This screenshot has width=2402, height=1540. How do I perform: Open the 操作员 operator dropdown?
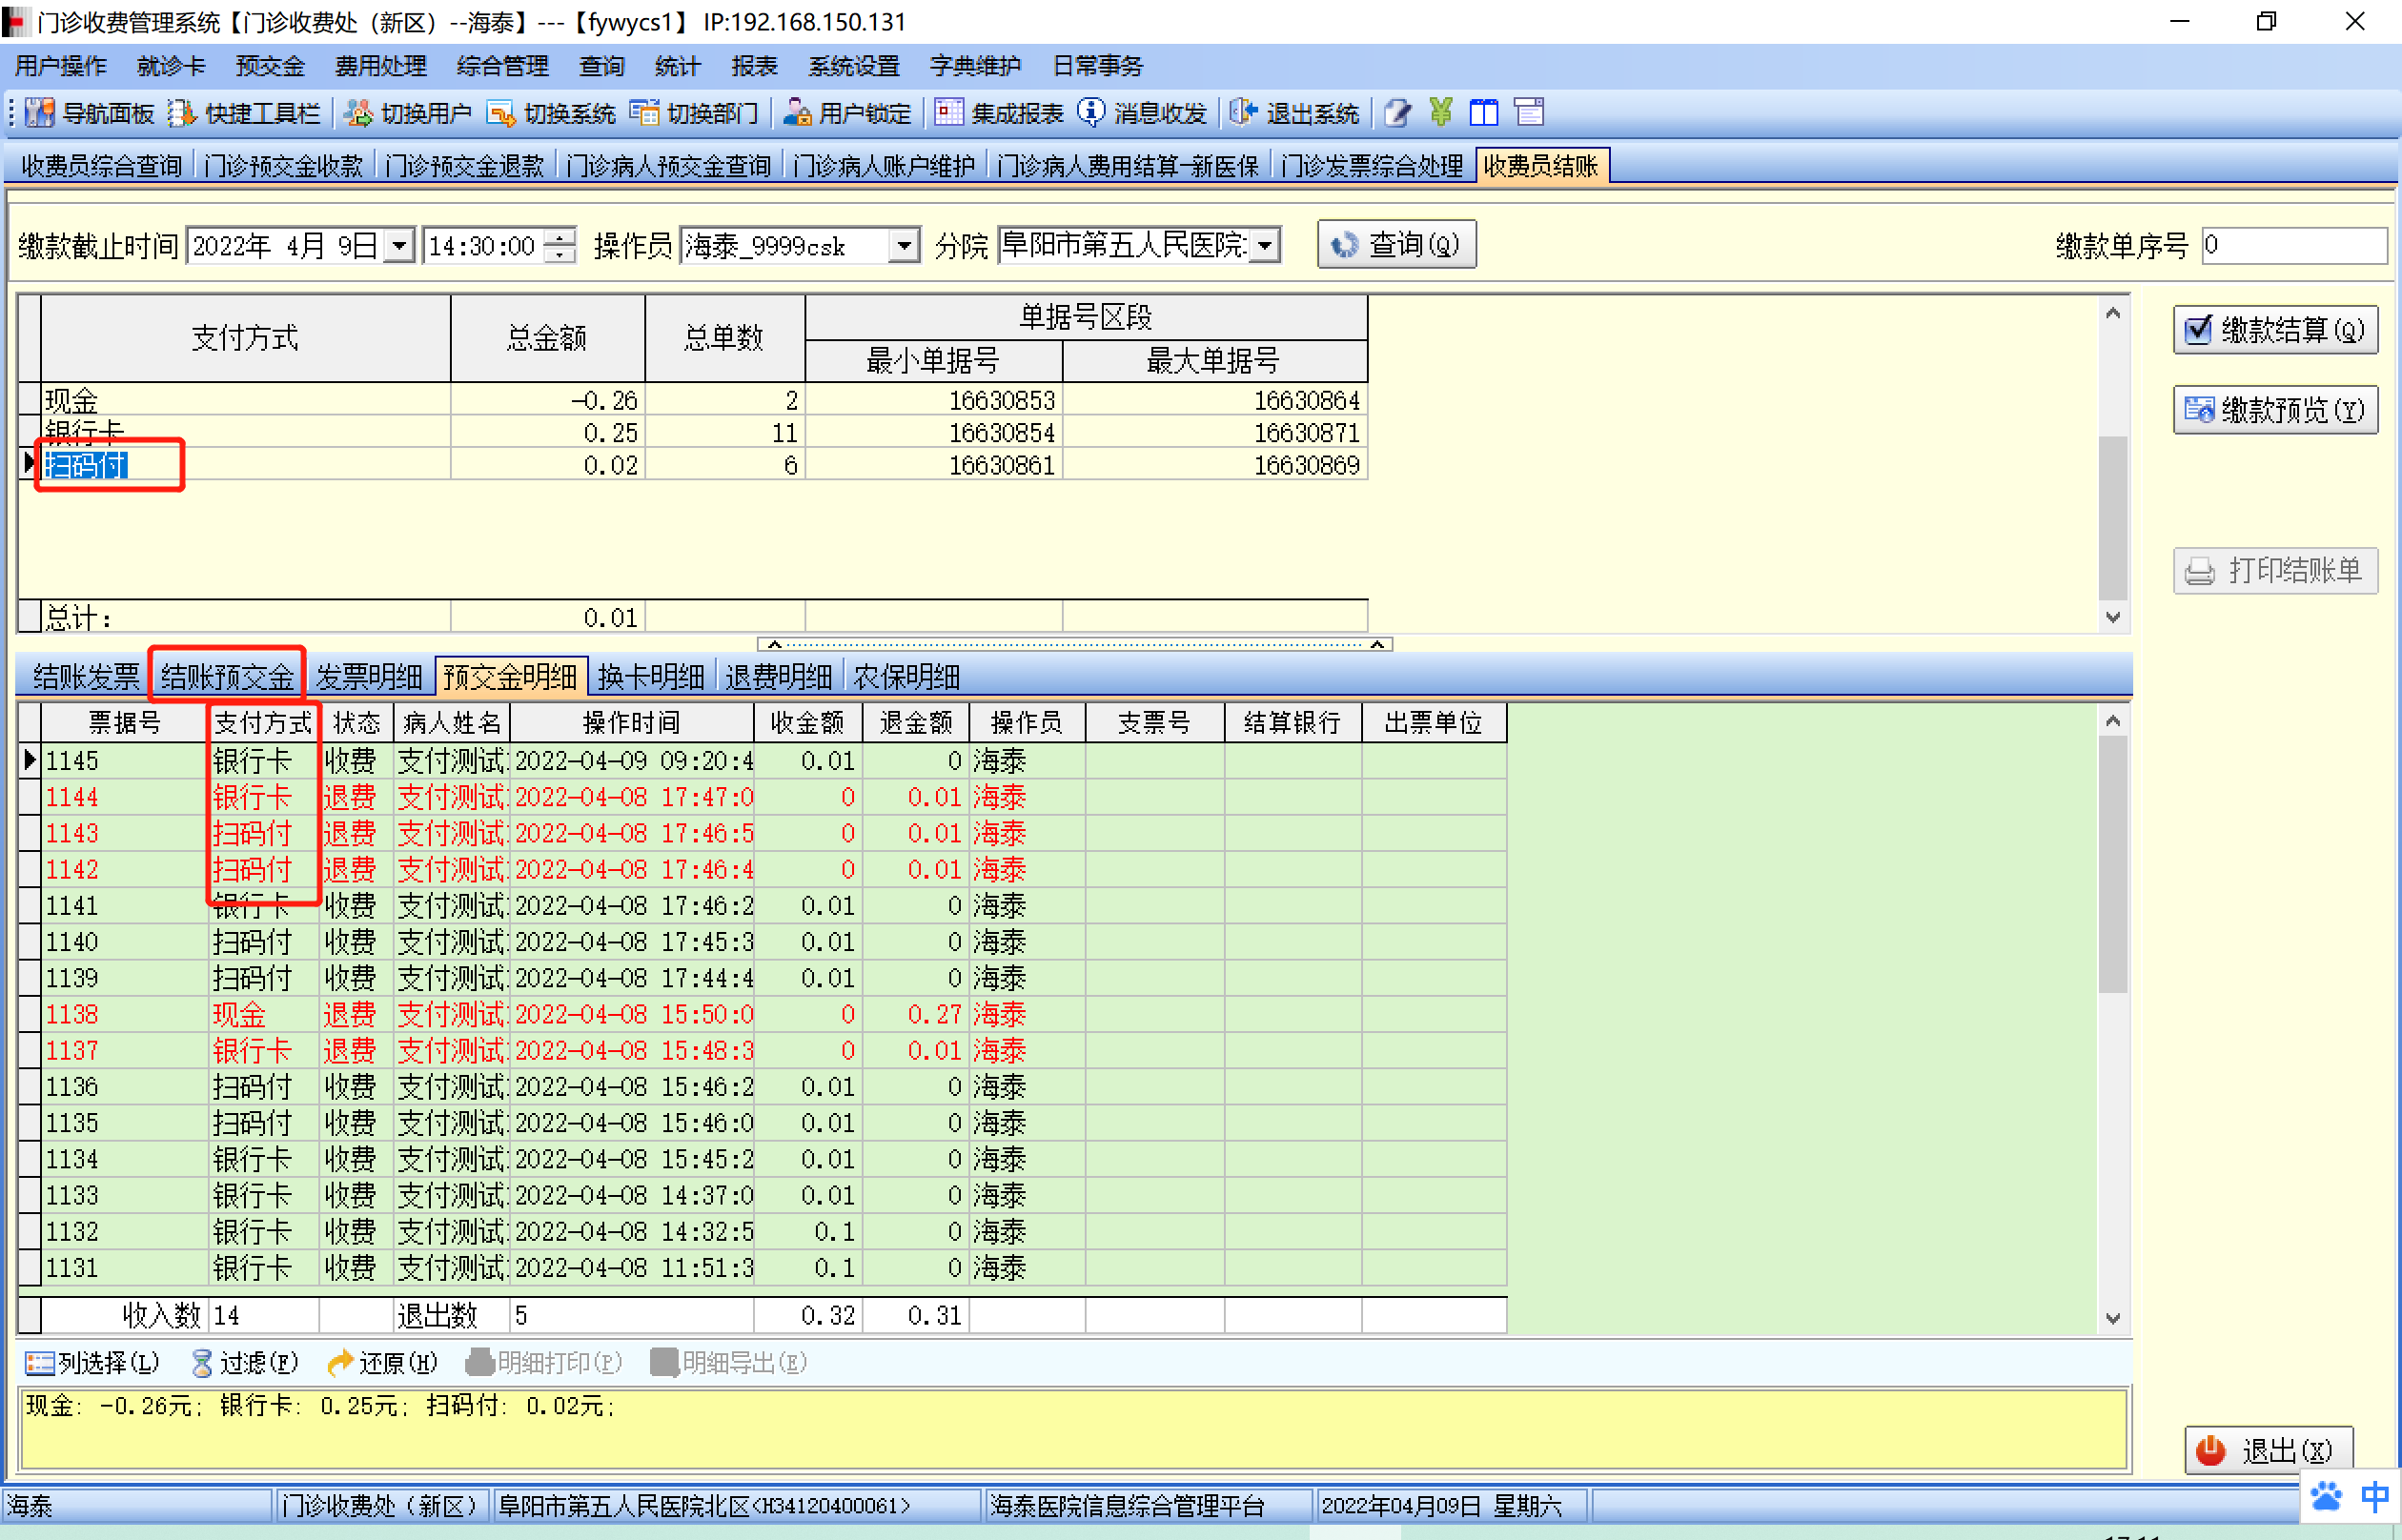[903, 245]
